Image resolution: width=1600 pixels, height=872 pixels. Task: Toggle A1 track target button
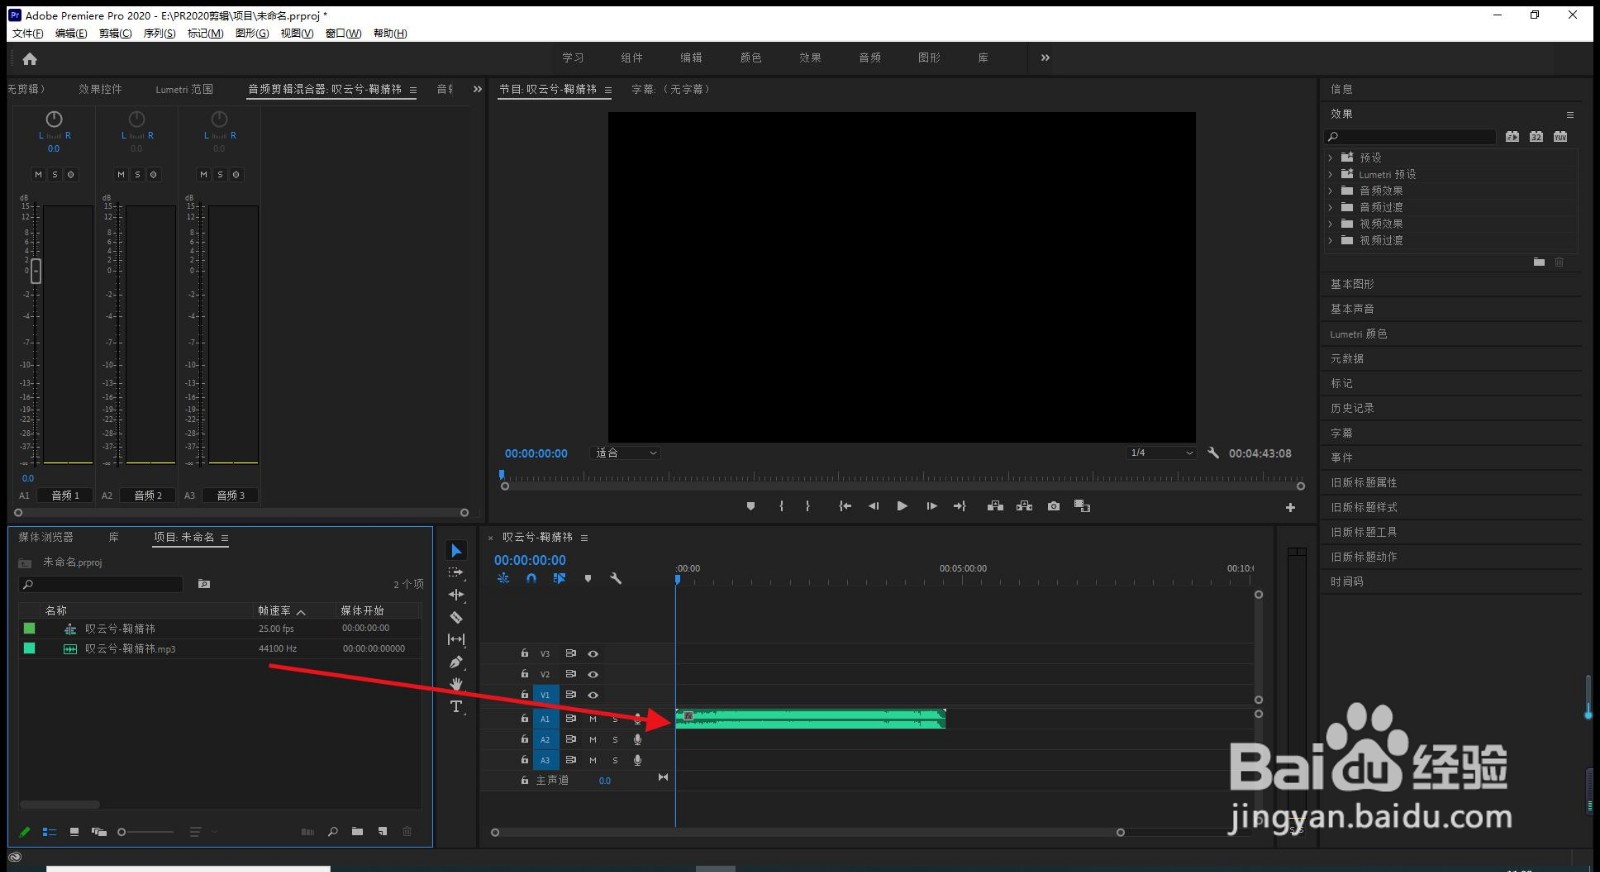tap(545, 719)
